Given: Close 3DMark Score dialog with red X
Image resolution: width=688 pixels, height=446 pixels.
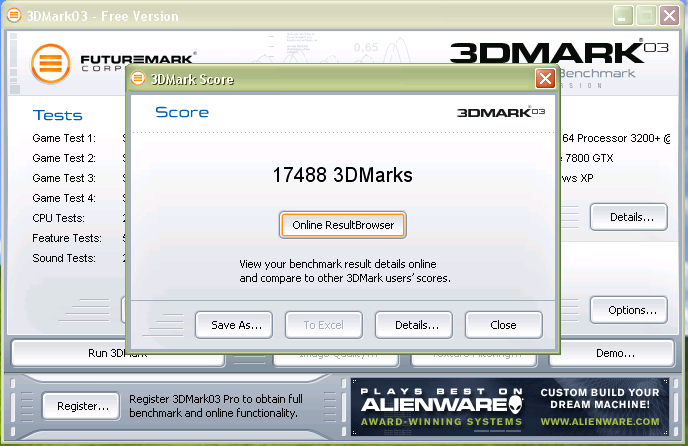Looking at the screenshot, I should [x=545, y=79].
